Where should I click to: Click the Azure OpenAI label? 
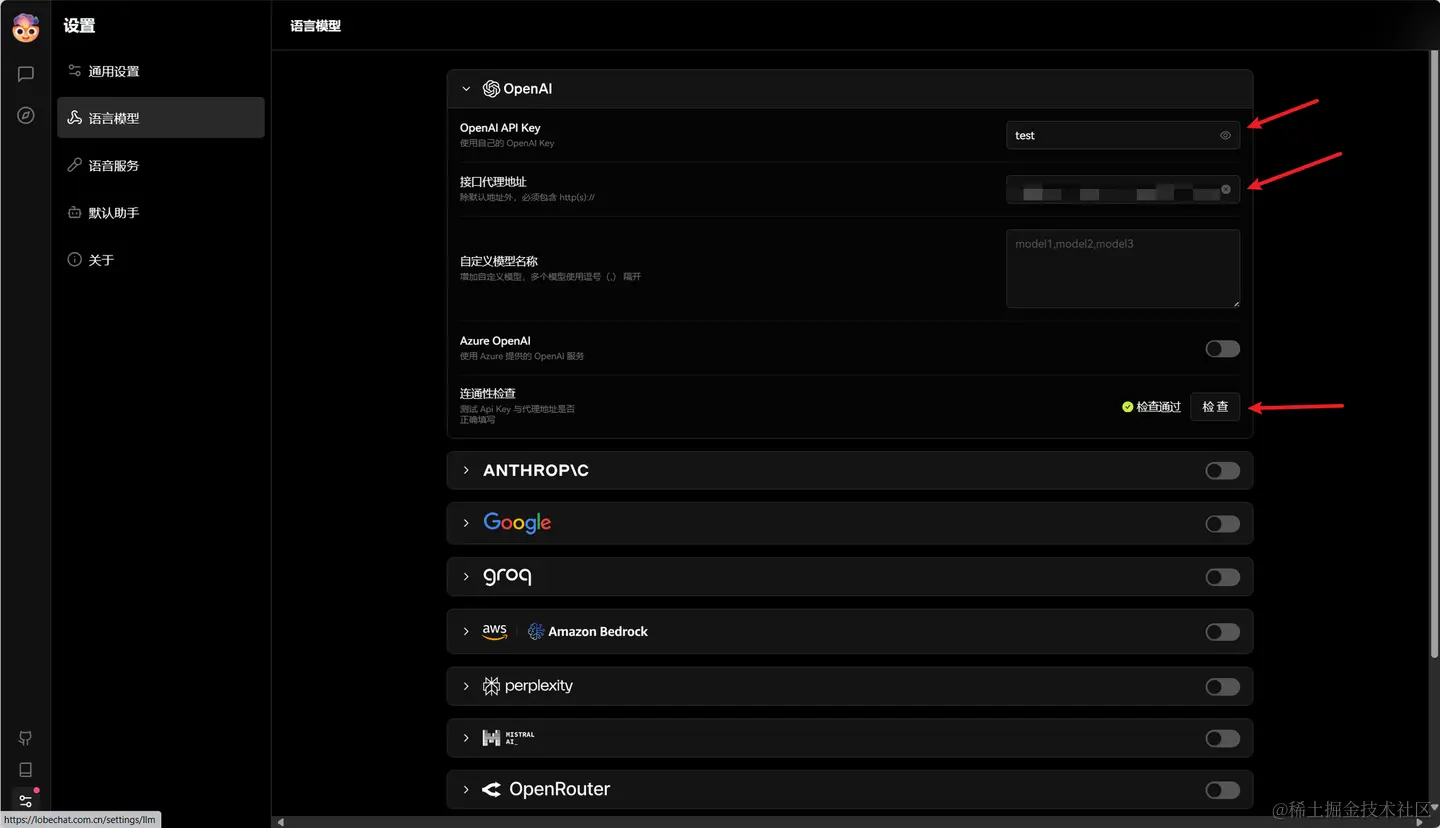(495, 341)
